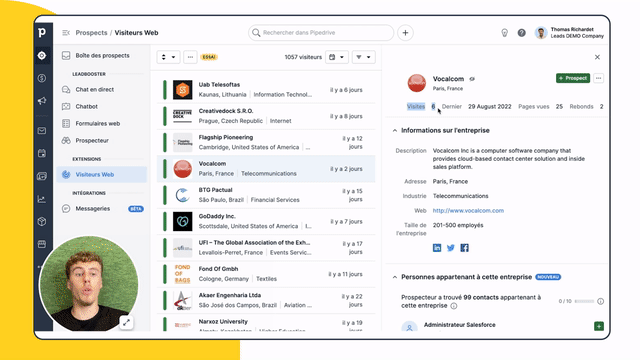
Task: Click the '29 August 2022' last visit date
Action: [489, 107]
